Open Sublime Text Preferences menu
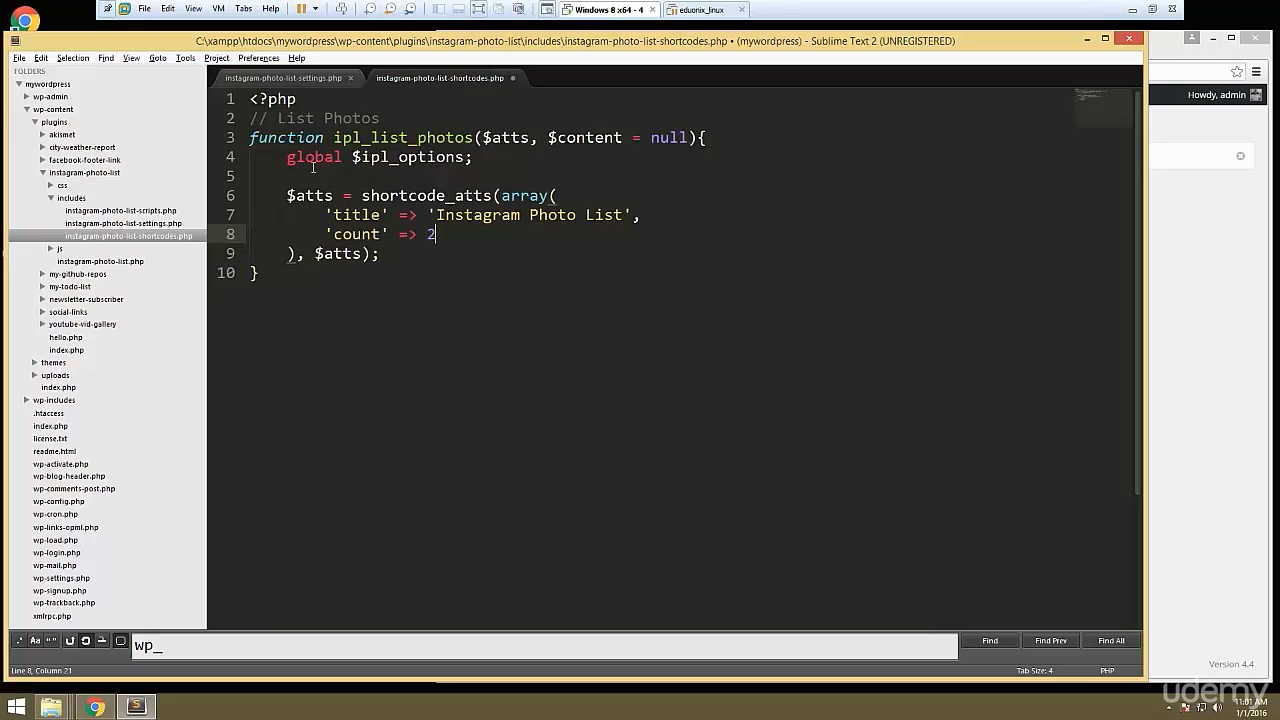 pyautogui.click(x=258, y=58)
